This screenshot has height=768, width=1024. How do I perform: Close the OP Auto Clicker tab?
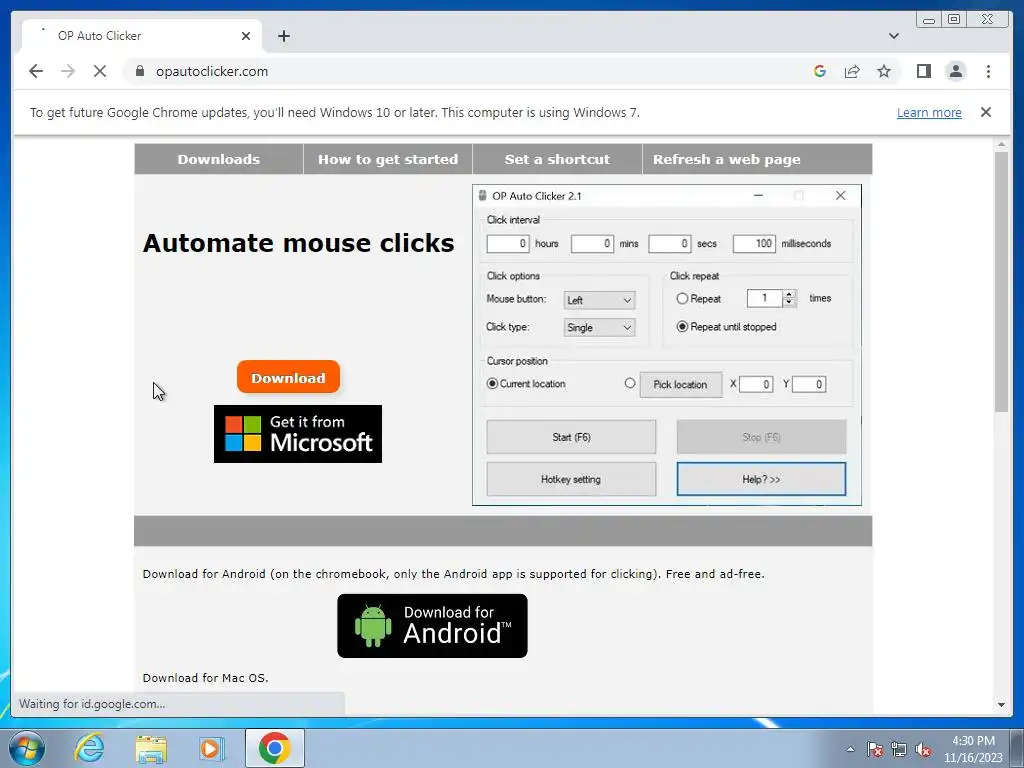coord(246,36)
